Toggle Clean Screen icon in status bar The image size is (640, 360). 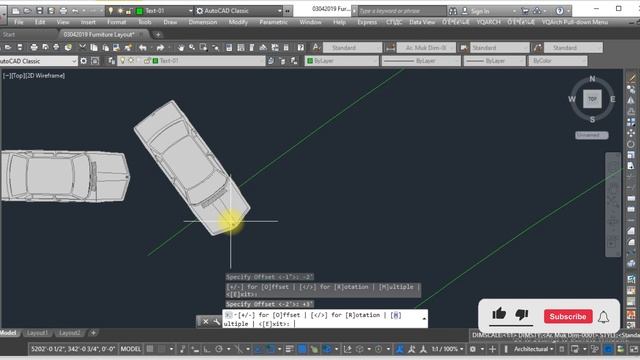tap(634, 349)
